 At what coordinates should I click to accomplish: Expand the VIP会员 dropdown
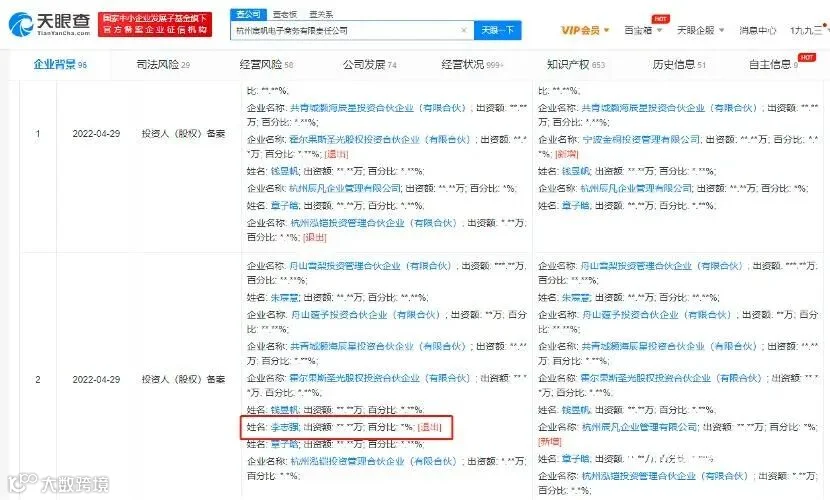[x=585, y=30]
